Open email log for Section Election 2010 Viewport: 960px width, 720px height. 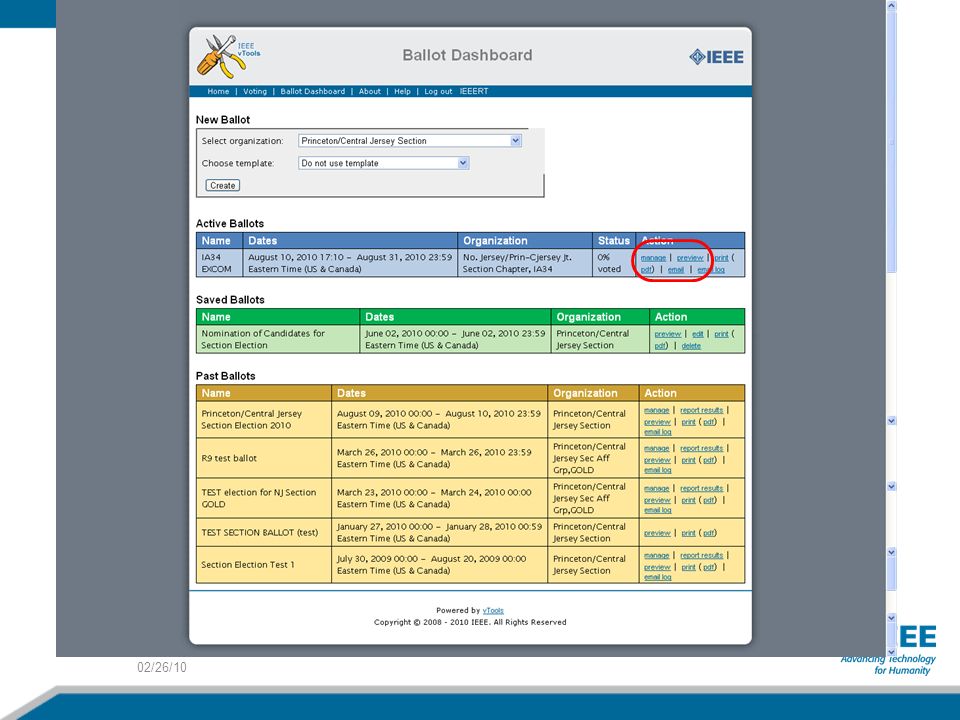(658, 432)
